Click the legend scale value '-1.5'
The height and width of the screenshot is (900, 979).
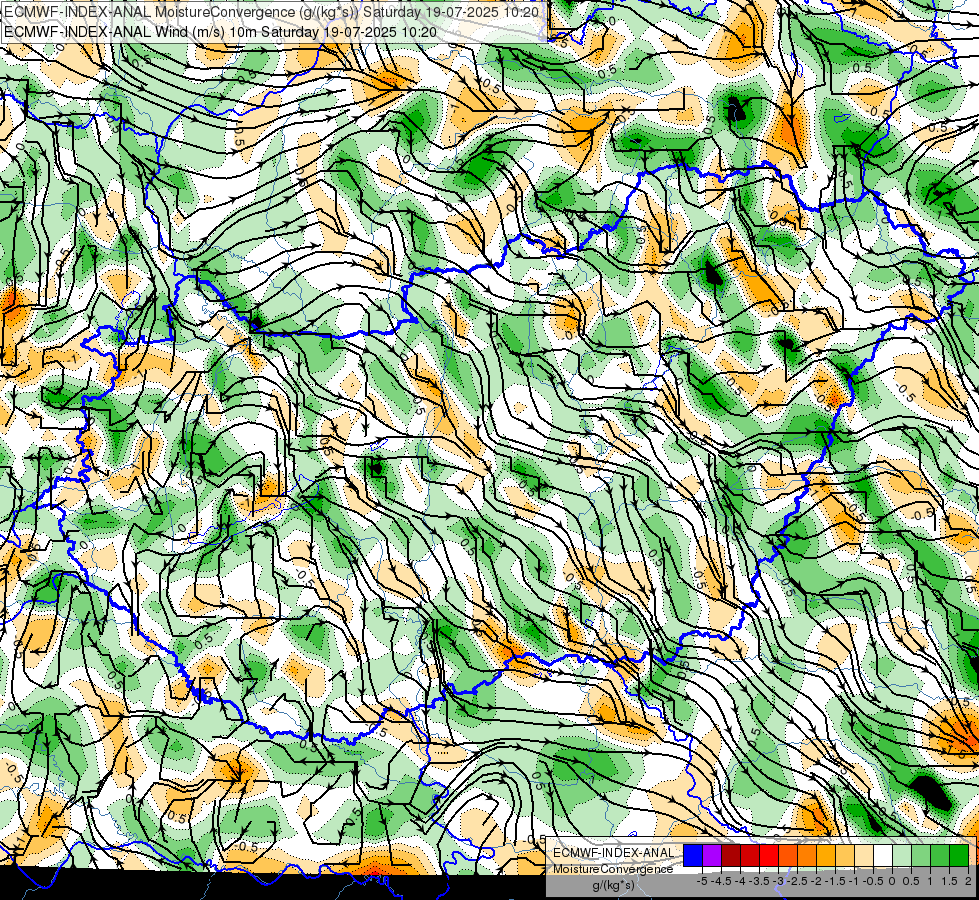(835, 881)
